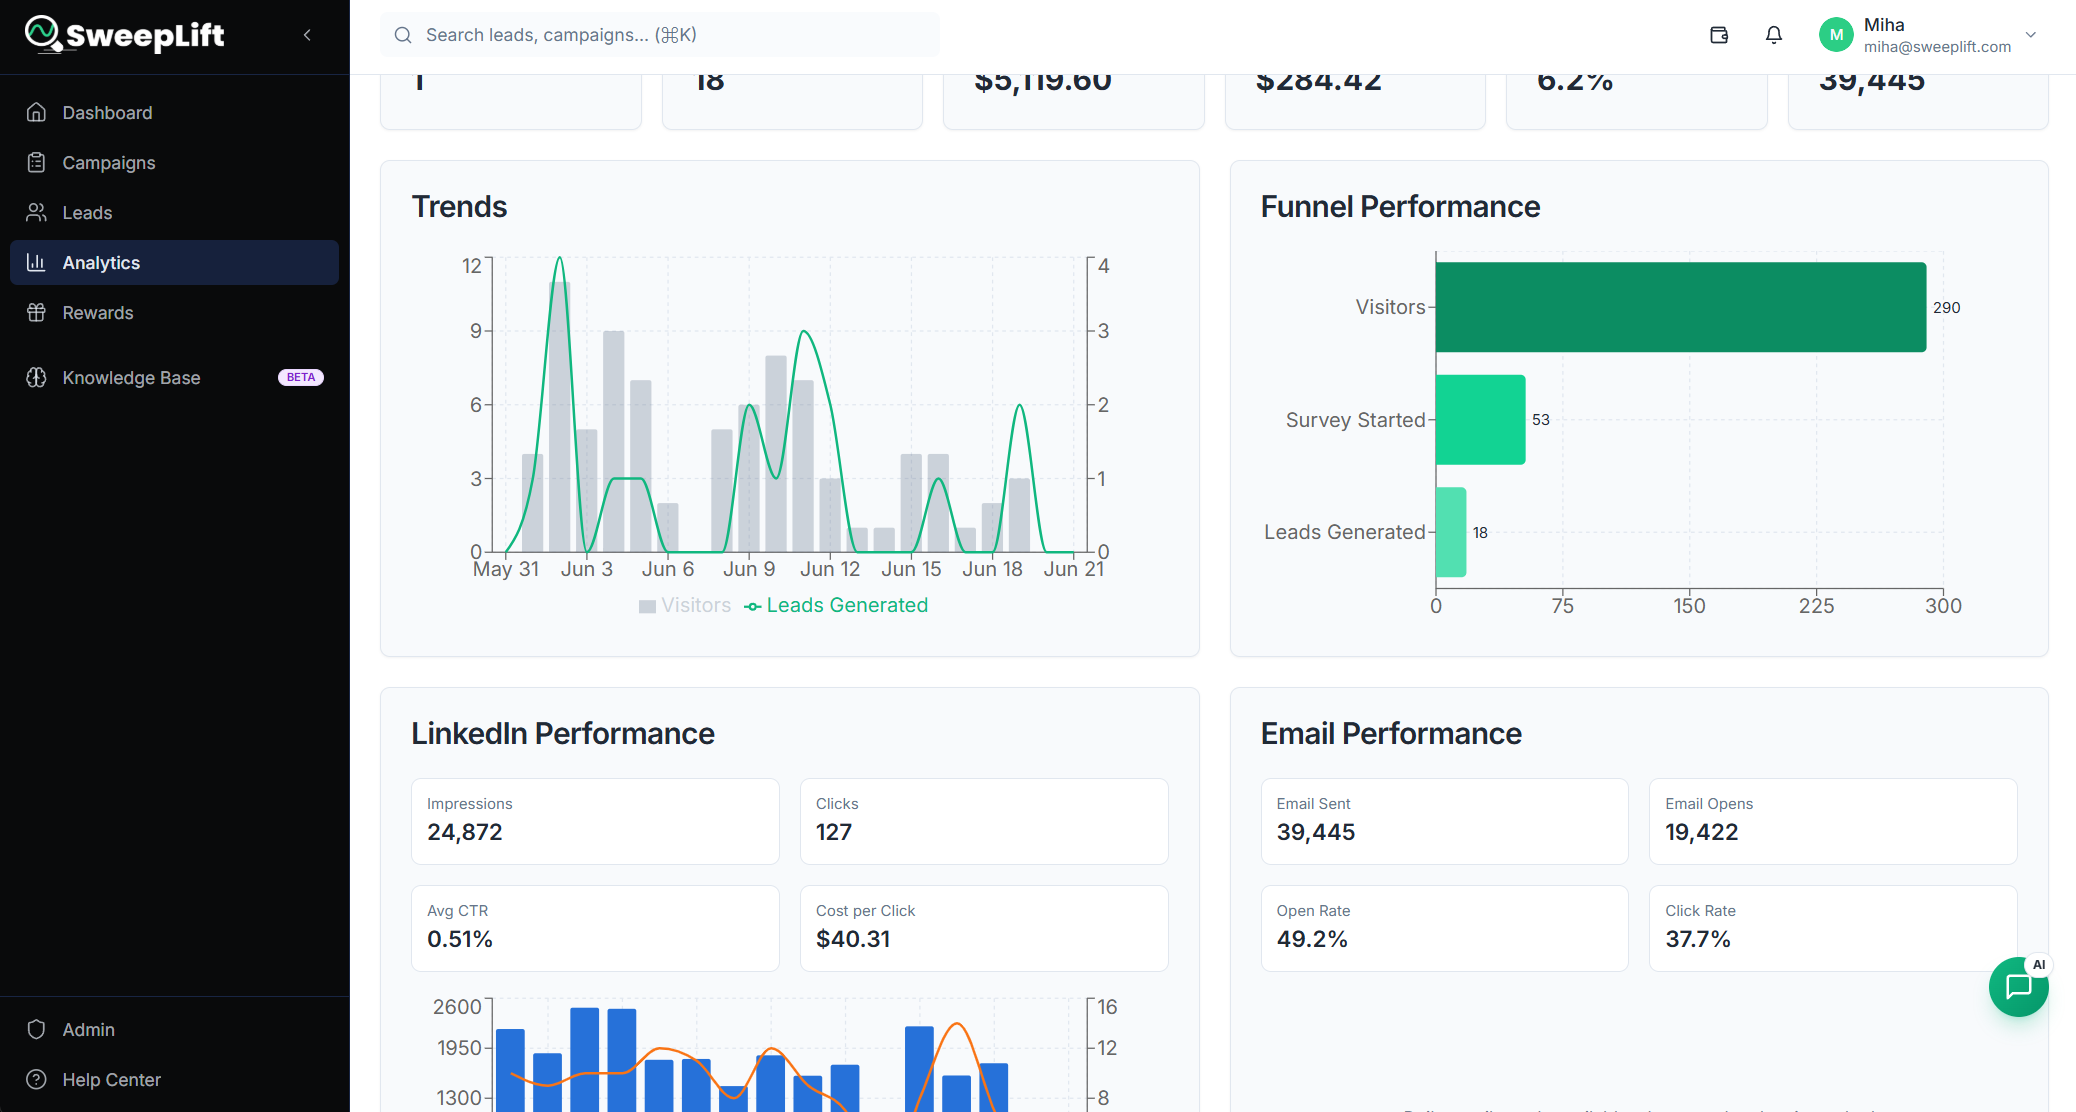Click the Funnel Performance heading
Image resolution: width=2076 pixels, height=1112 pixels.
(1400, 206)
